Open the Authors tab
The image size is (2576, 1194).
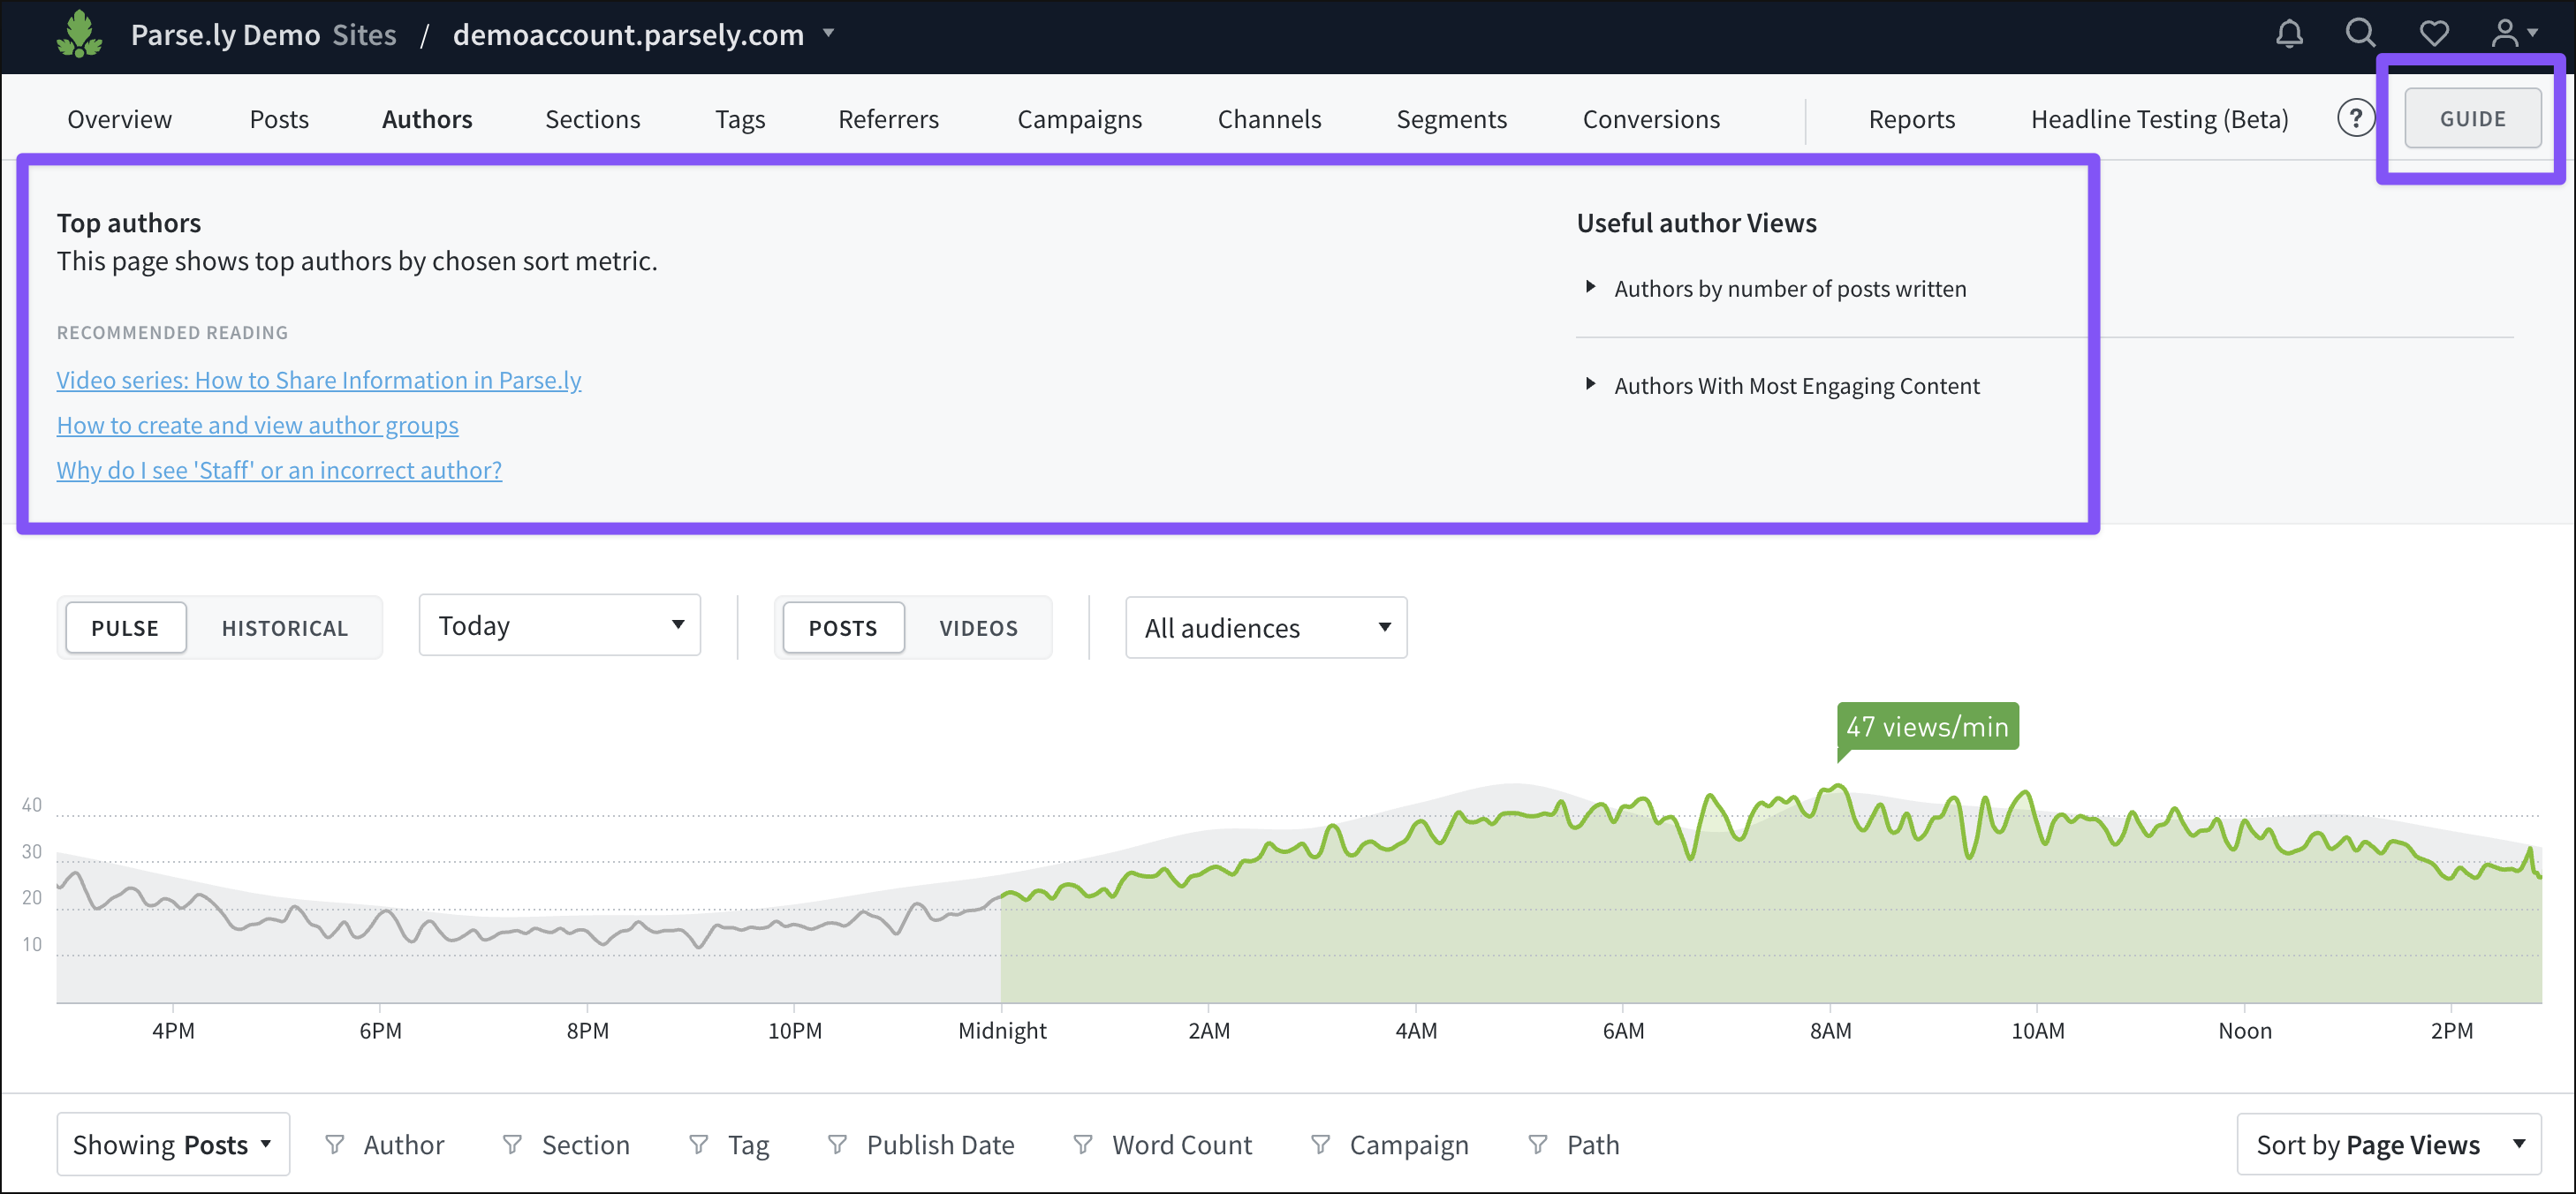click(427, 119)
